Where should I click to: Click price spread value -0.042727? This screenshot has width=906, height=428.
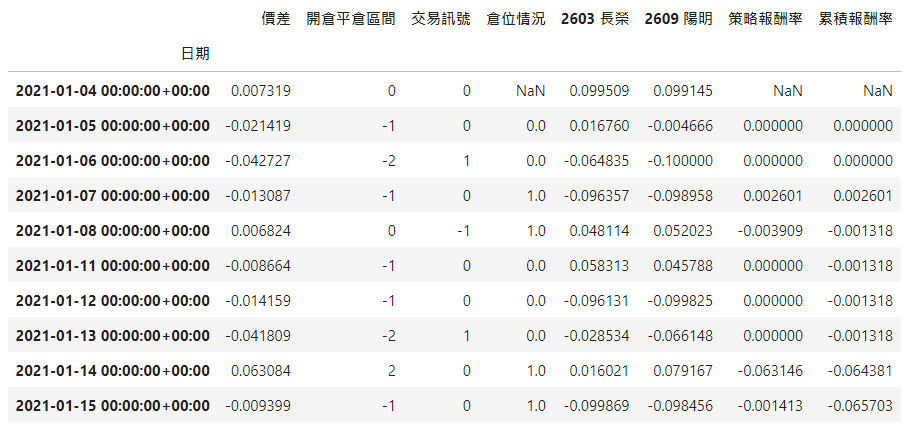[x=258, y=161]
